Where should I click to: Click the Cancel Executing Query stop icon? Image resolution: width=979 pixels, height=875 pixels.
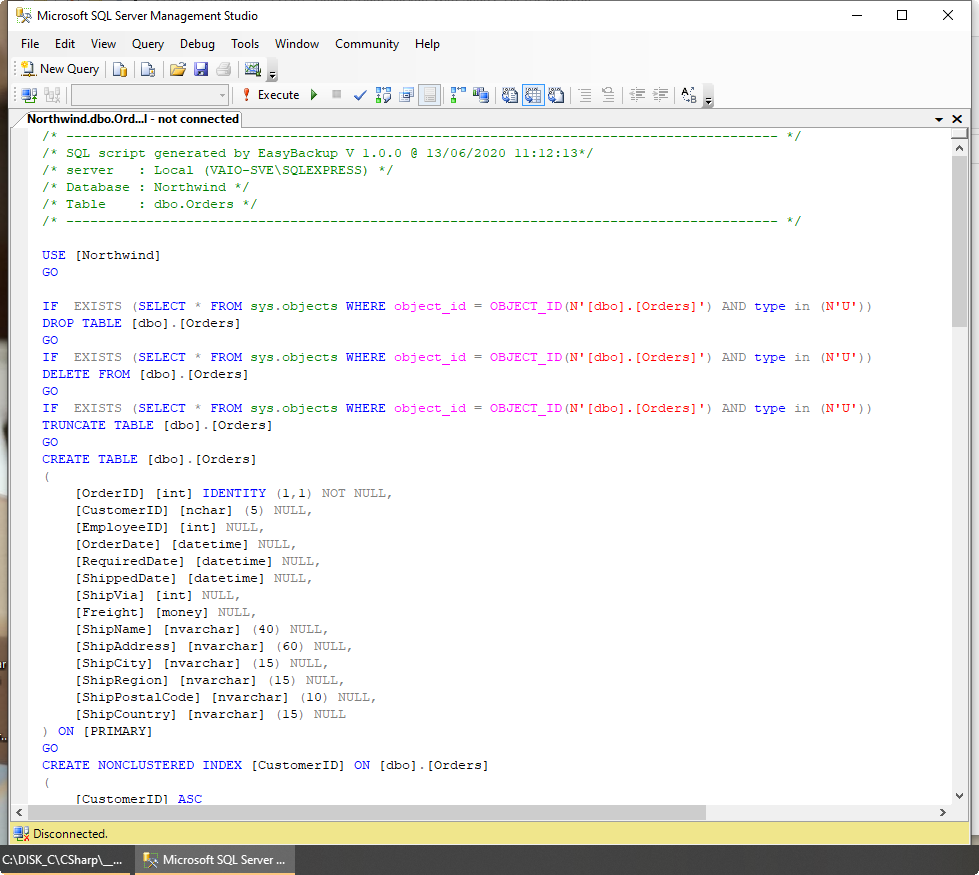pyautogui.click(x=337, y=95)
